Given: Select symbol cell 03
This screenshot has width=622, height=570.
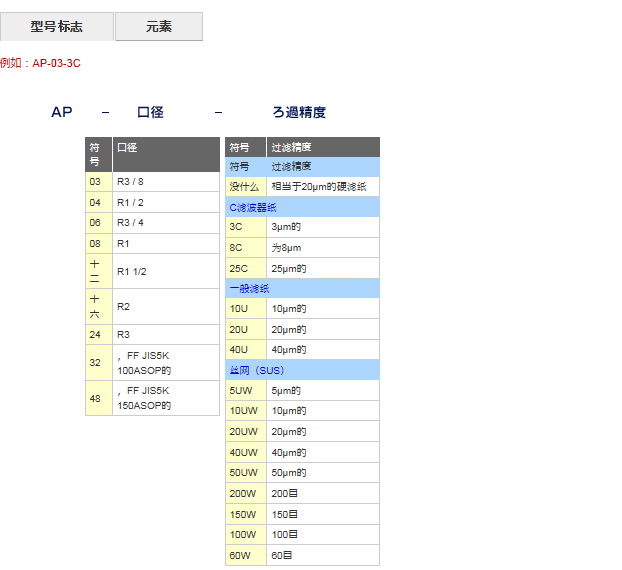Looking at the screenshot, I should (x=99, y=182).
